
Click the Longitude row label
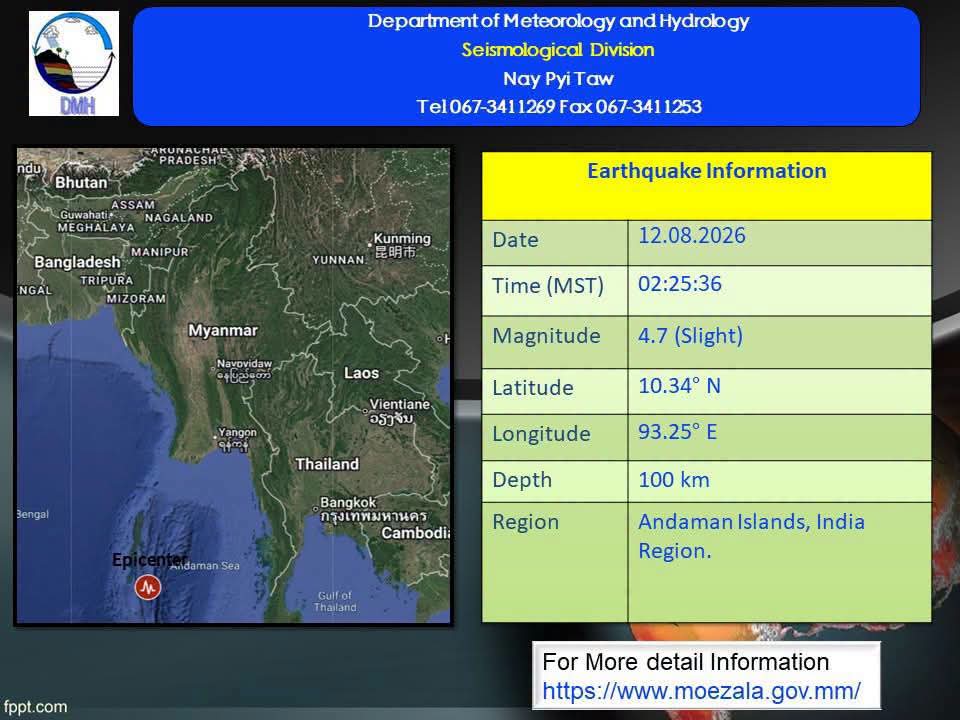coord(541,434)
